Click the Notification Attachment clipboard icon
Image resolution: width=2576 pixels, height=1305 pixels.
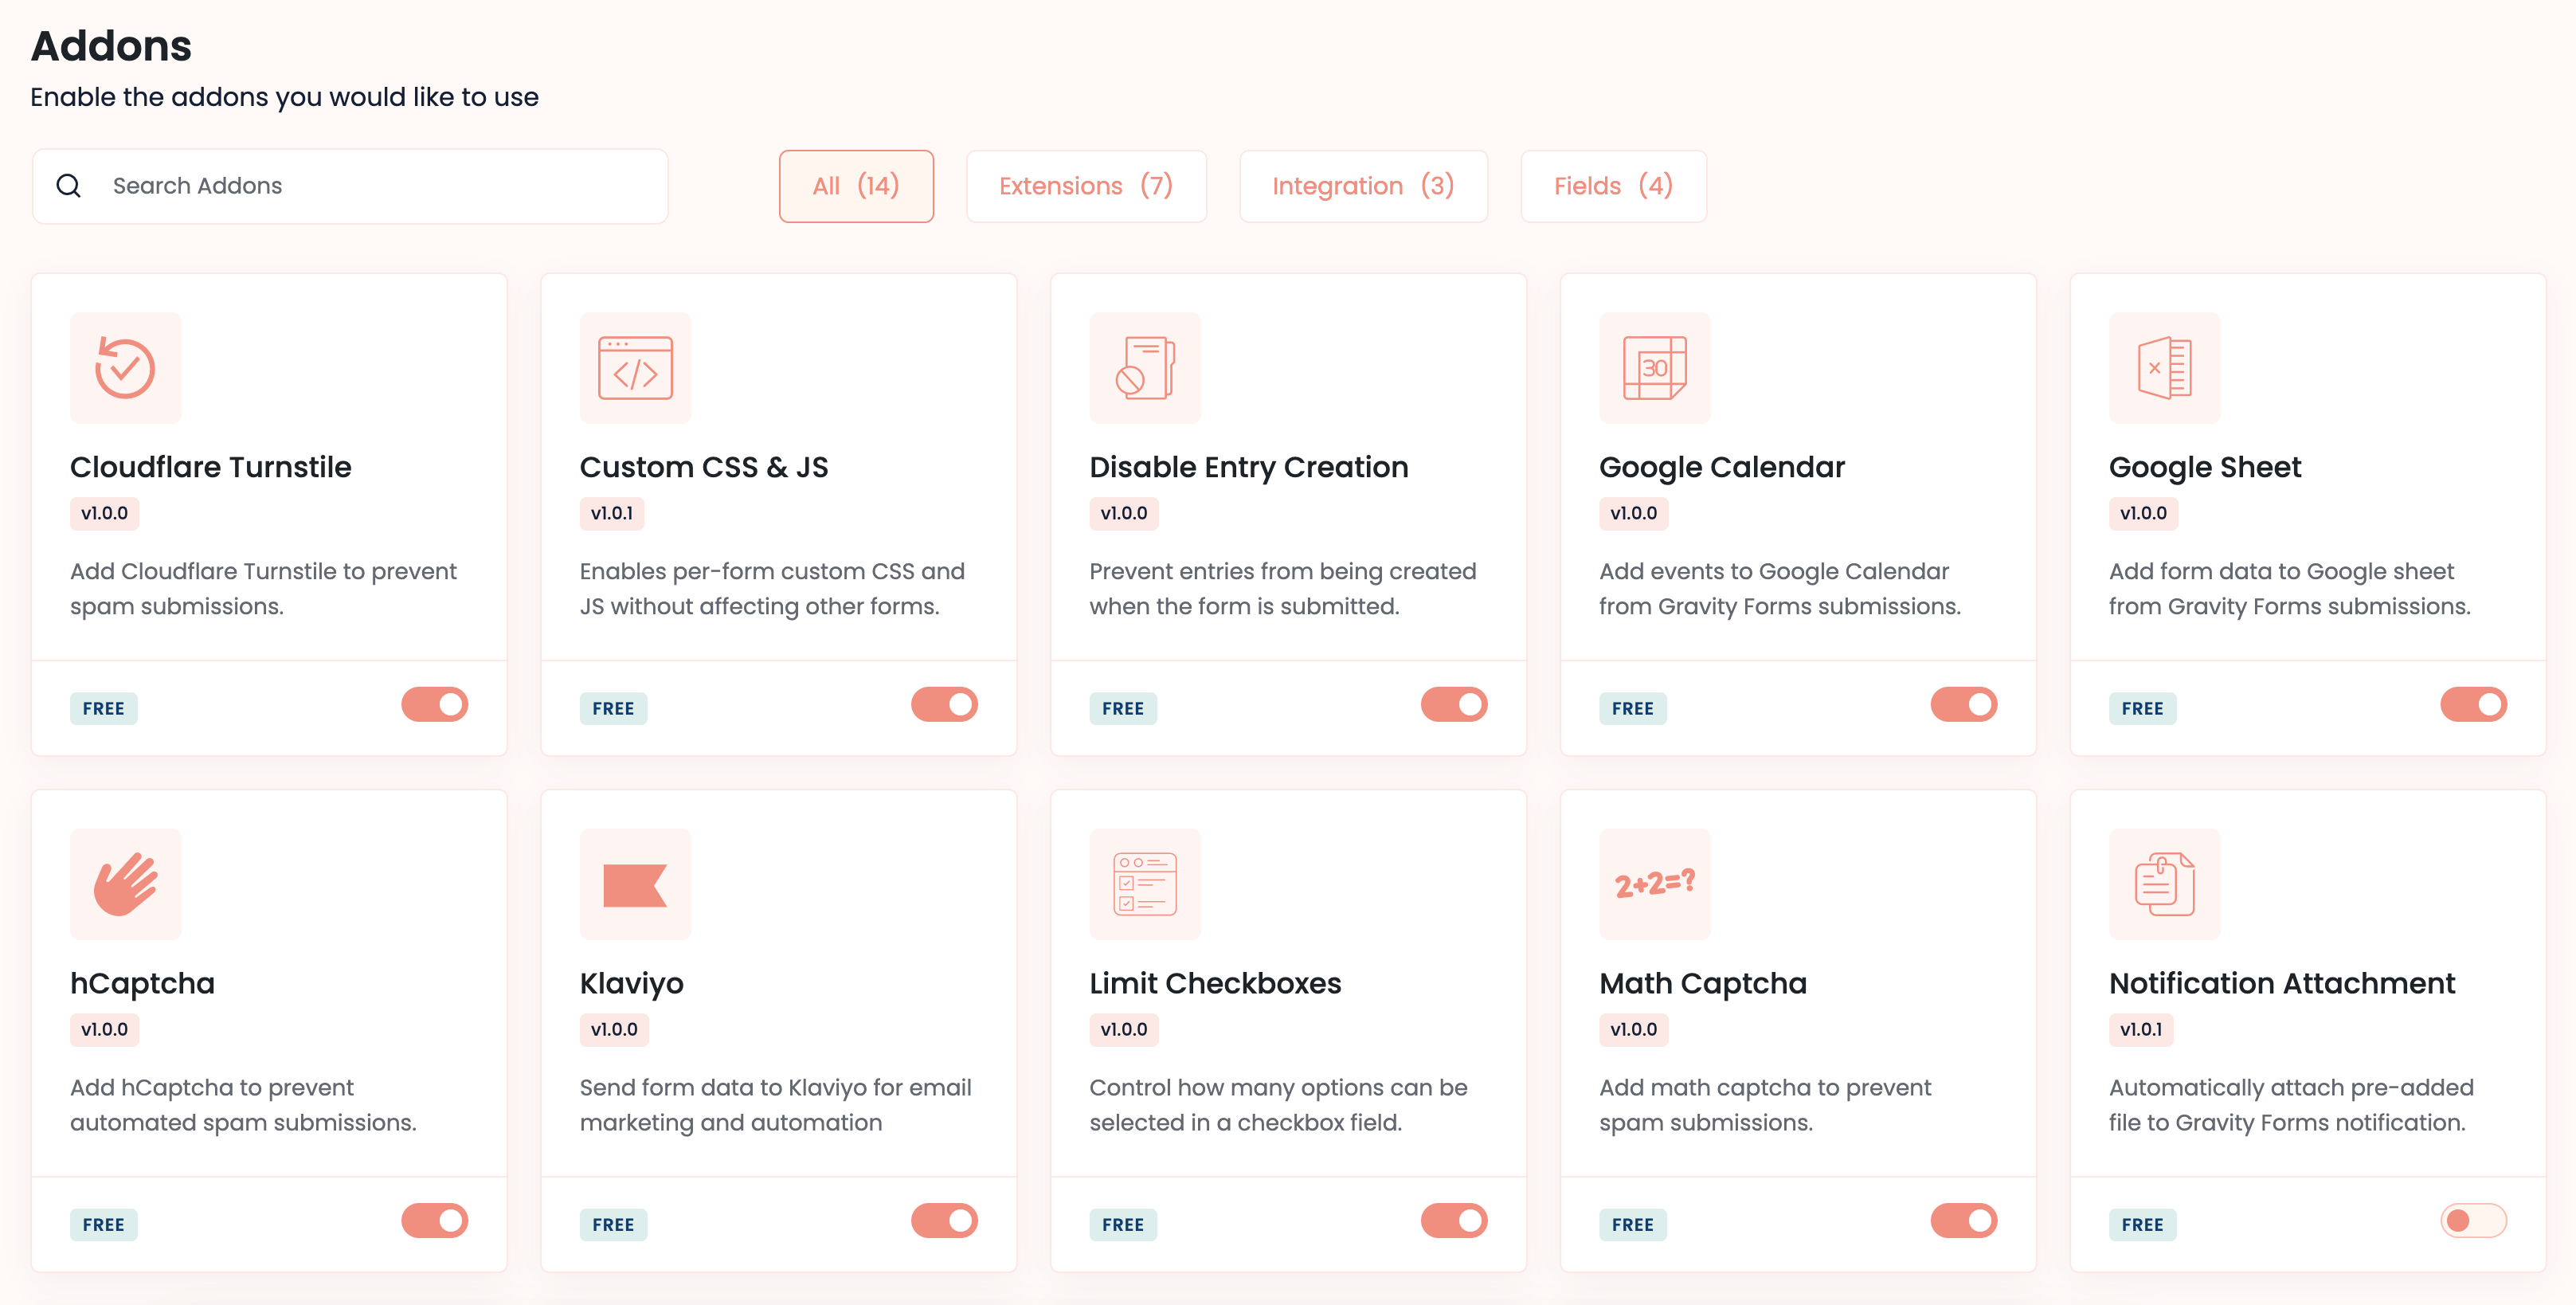coord(2164,884)
